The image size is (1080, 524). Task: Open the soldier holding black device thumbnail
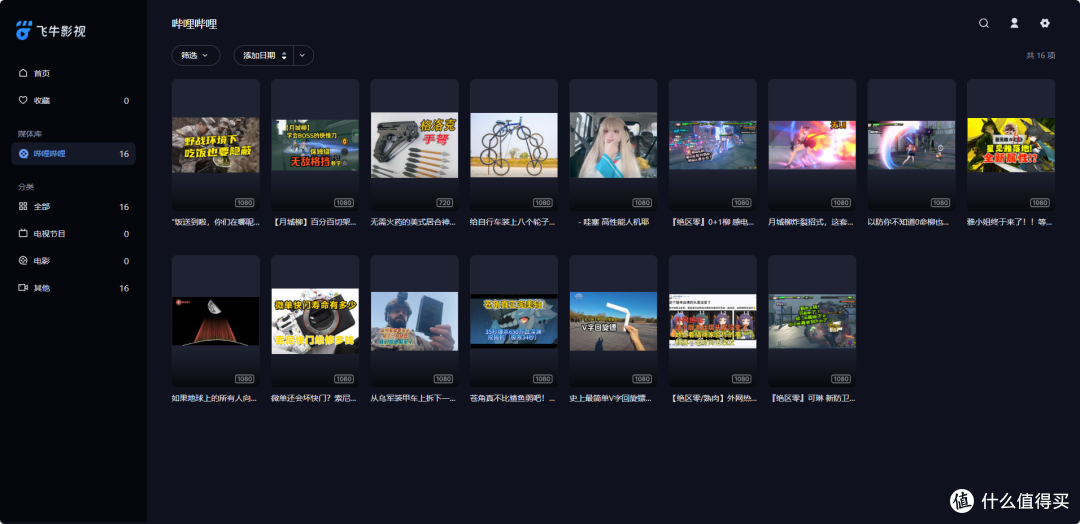(x=415, y=322)
